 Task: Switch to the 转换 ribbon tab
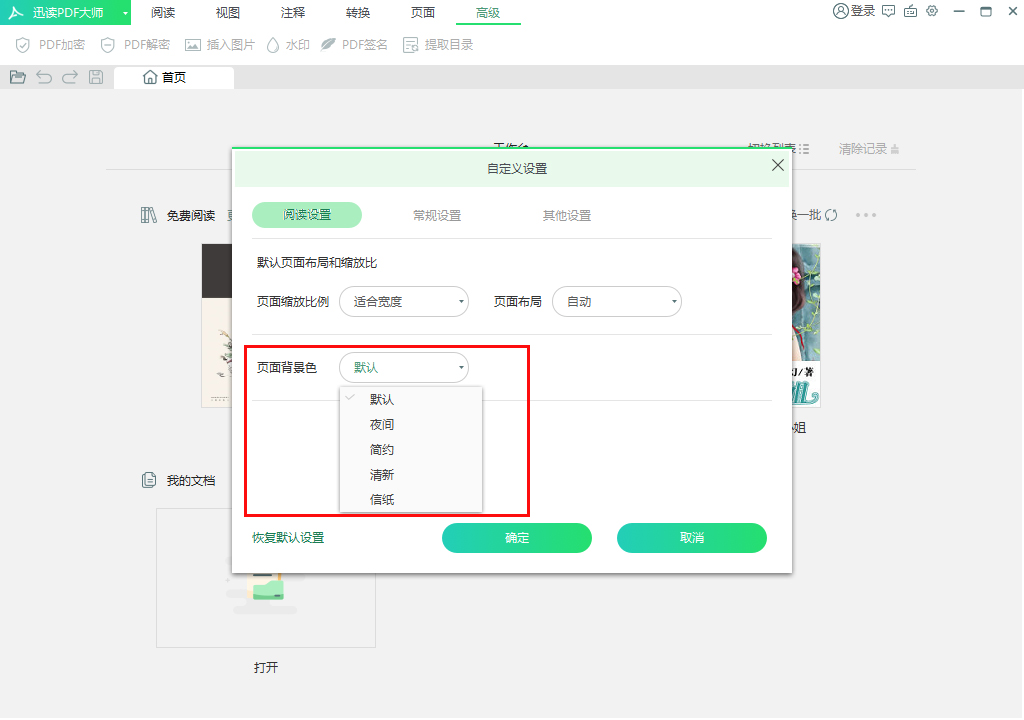357,13
